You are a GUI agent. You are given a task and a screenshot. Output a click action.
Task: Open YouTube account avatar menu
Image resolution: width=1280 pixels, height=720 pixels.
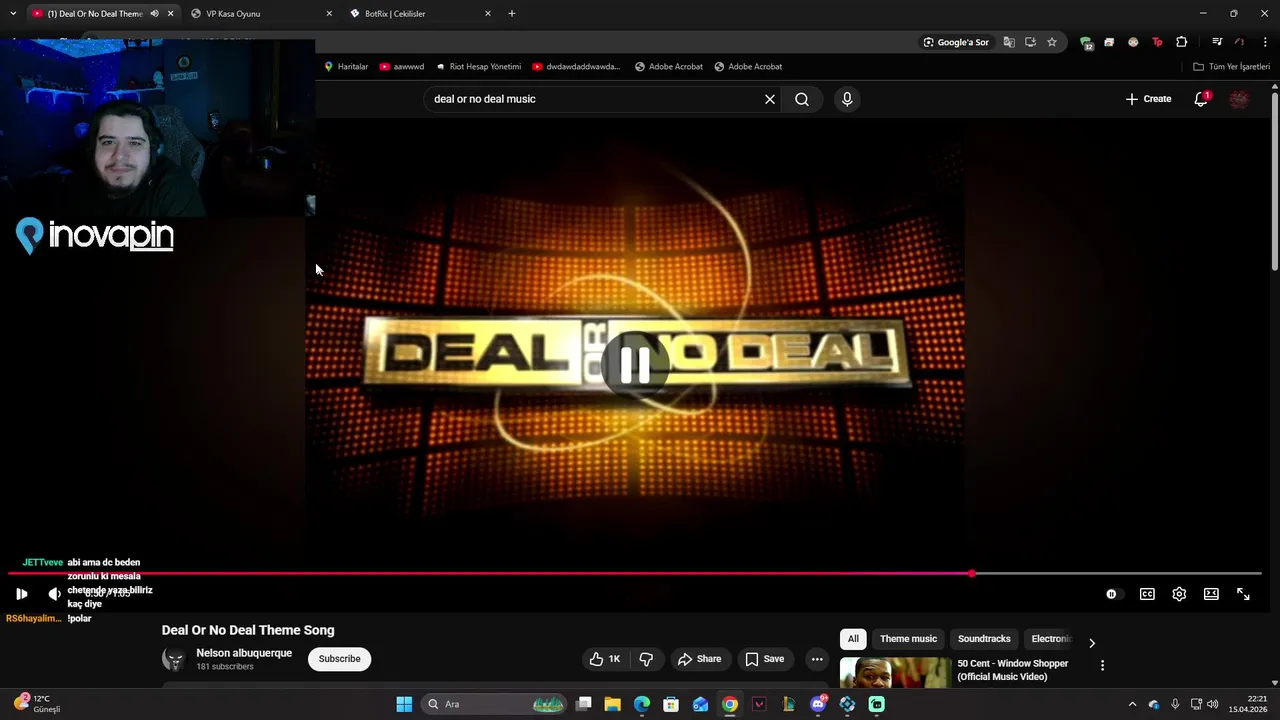[1239, 99]
